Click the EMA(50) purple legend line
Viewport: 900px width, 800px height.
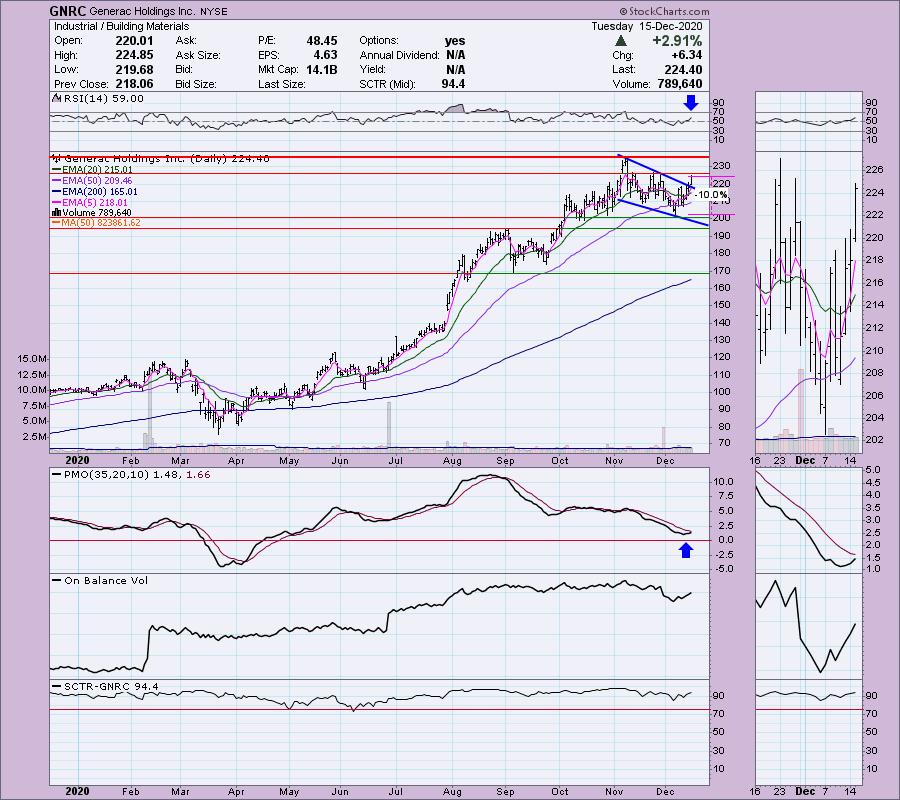point(56,181)
